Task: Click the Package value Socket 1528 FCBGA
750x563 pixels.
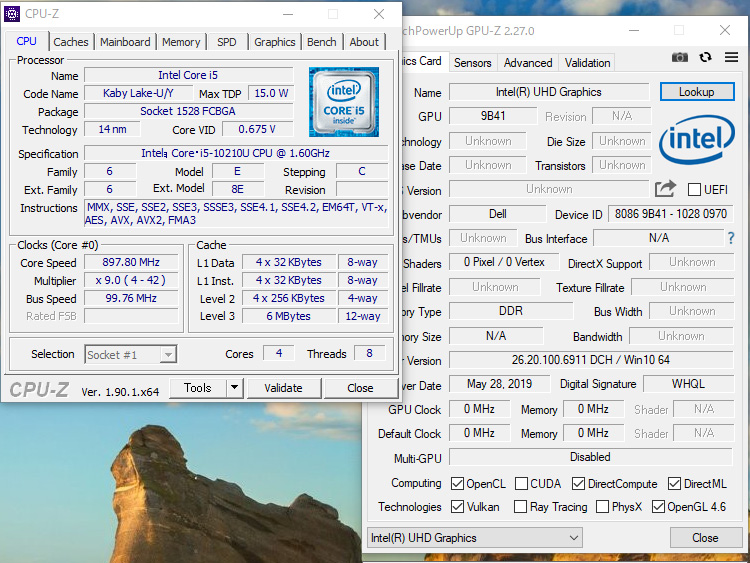Action: (188, 111)
